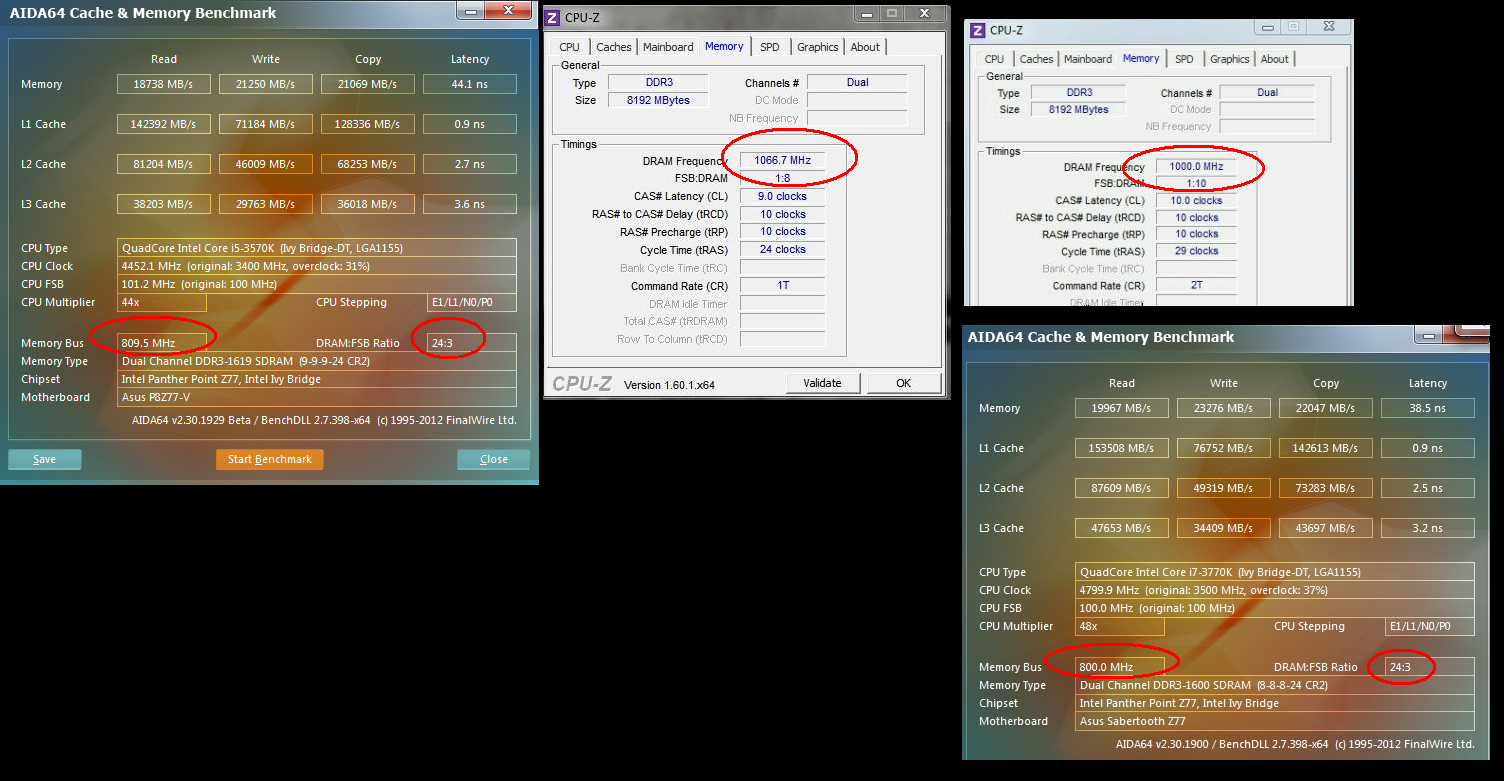Click the 29 clocks Cycle Time field

click(x=1197, y=251)
